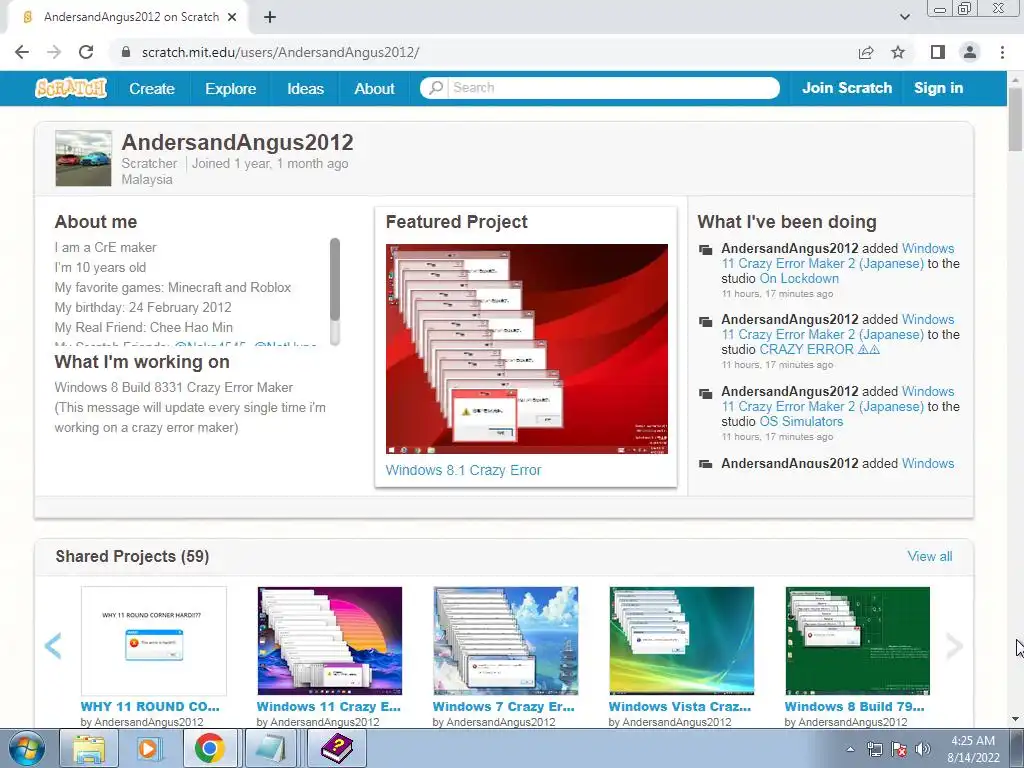Click the Windows Start button
The width and height of the screenshot is (1024, 768).
(x=27, y=748)
